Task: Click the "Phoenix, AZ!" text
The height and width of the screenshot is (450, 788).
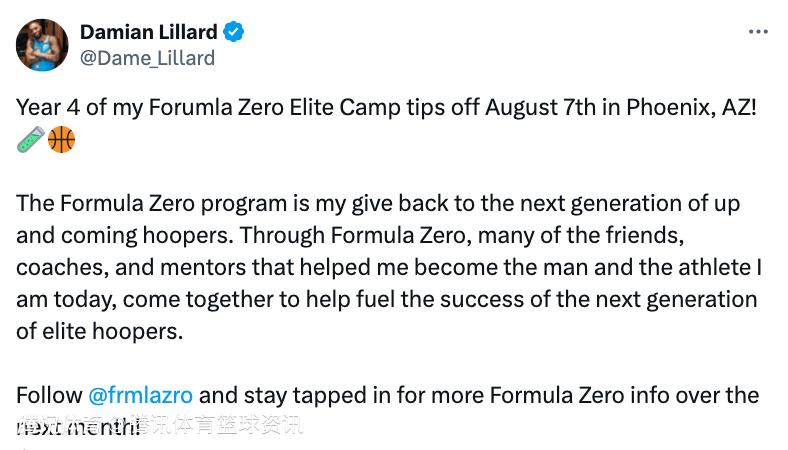Action: coord(691,108)
